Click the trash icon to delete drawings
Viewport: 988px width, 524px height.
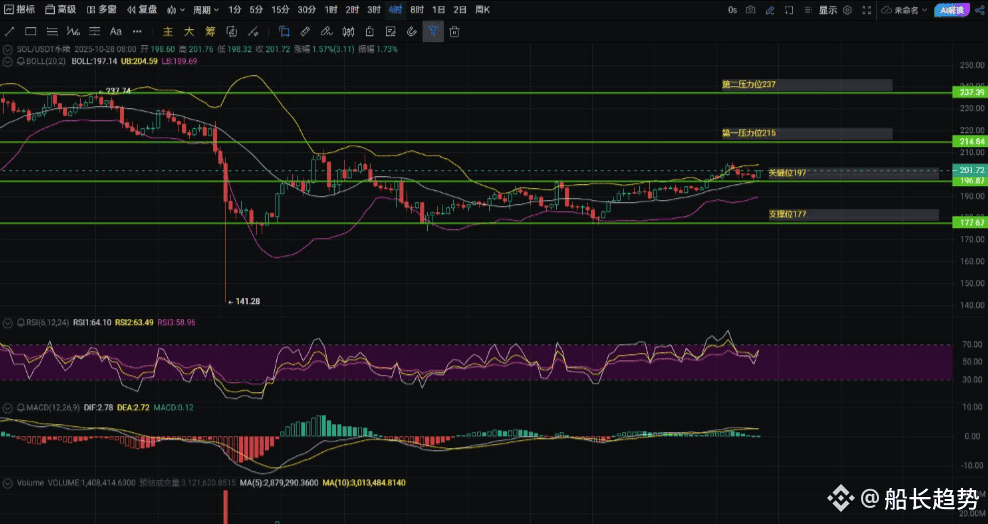pyautogui.click(x=454, y=31)
